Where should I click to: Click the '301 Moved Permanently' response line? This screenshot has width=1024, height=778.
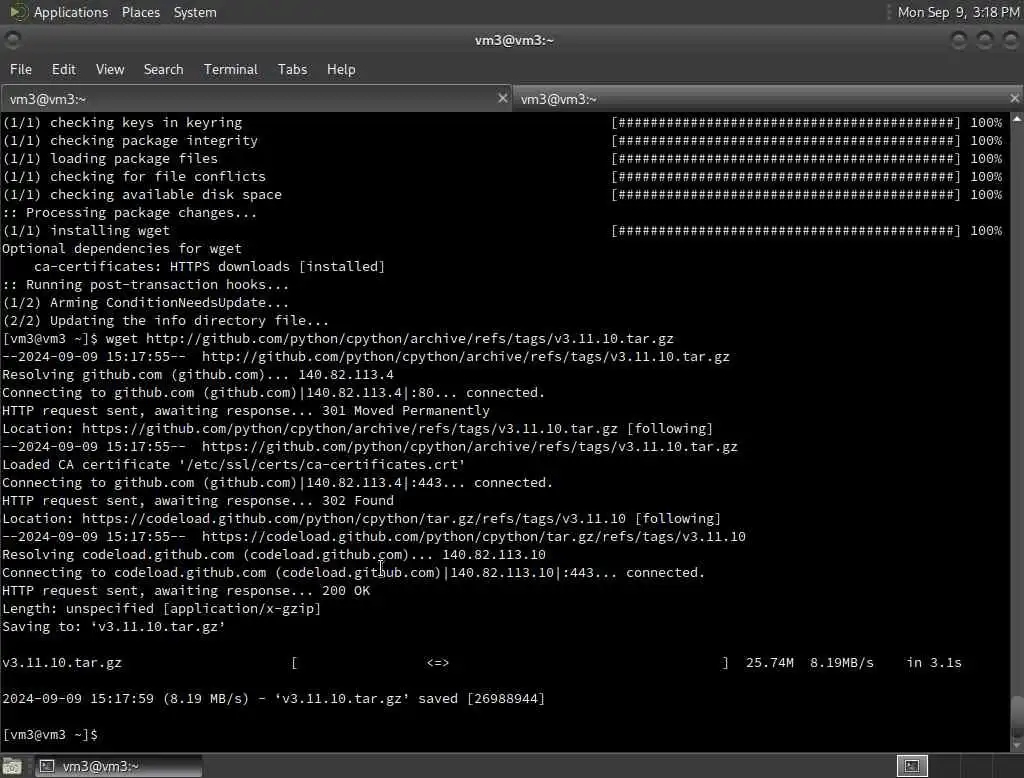[x=246, y=410]
